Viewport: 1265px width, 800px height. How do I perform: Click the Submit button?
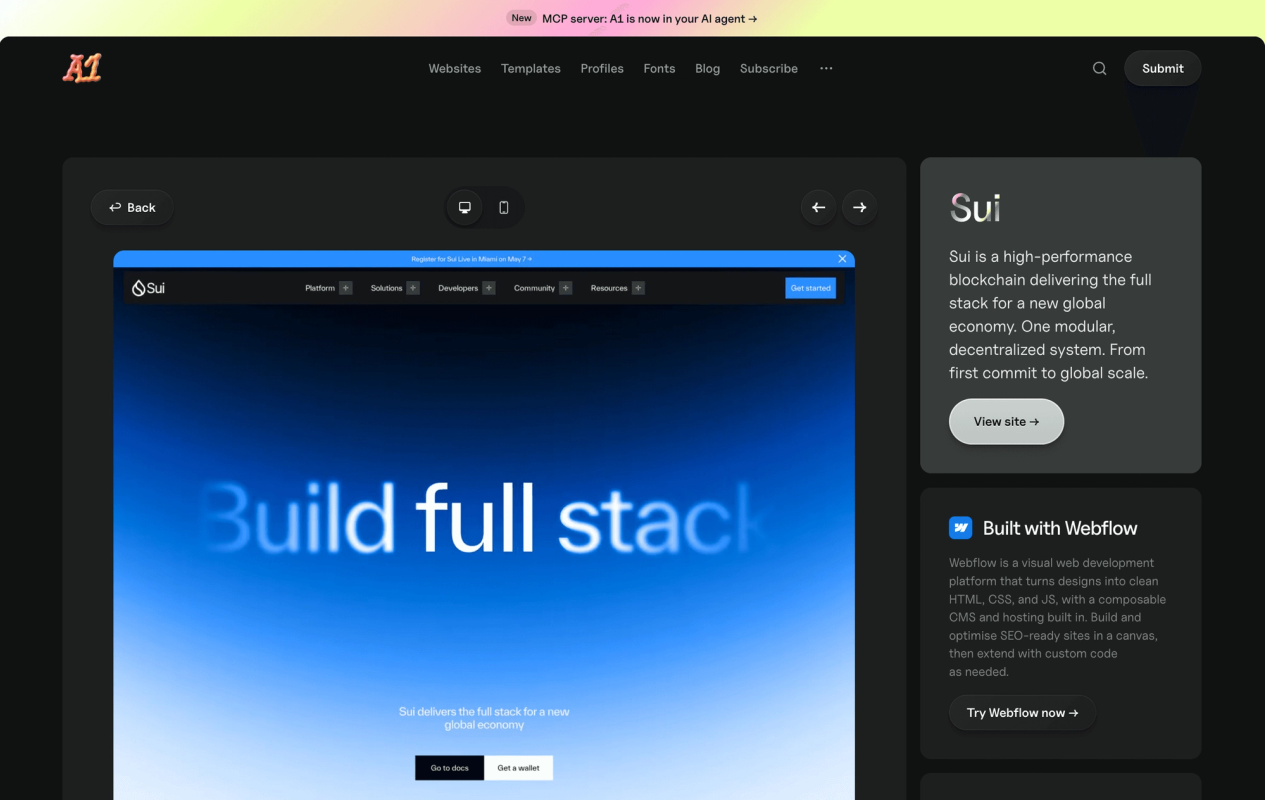(1163, 68)
